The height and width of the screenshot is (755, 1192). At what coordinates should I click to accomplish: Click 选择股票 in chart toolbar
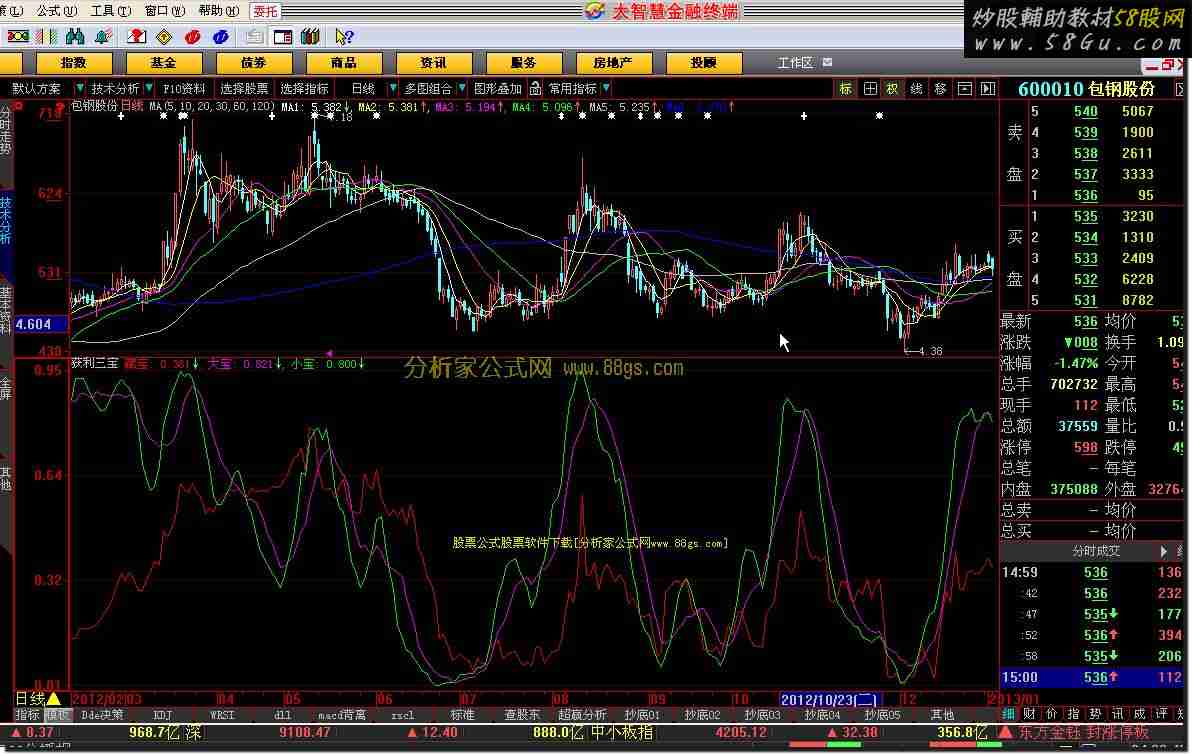click(x=244, y=88)
